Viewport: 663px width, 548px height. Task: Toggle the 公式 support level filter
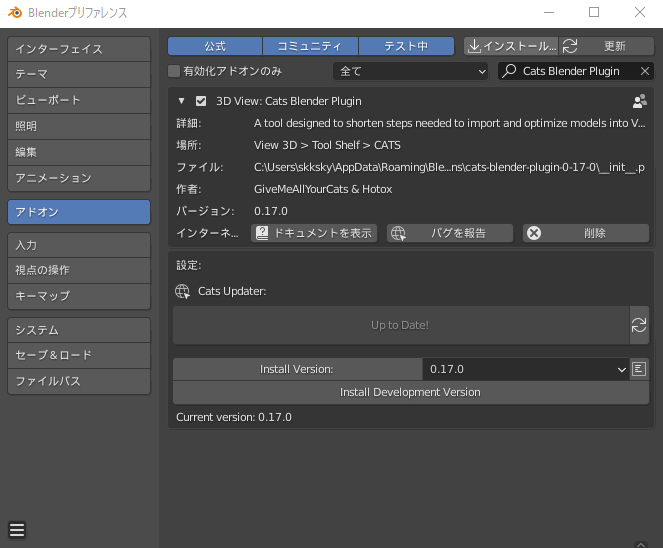pyautogui.click(x=215, y=46)
